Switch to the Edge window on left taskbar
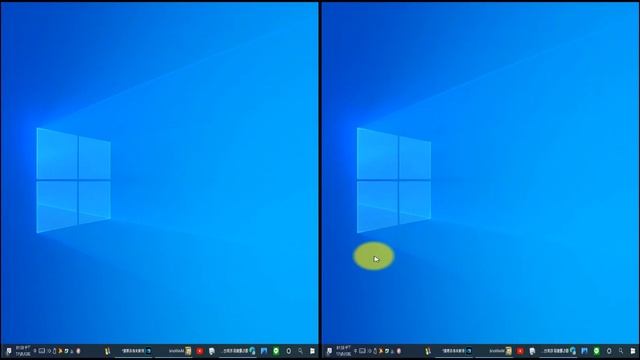Screen dimensions: 640x360 click(238, 351)
